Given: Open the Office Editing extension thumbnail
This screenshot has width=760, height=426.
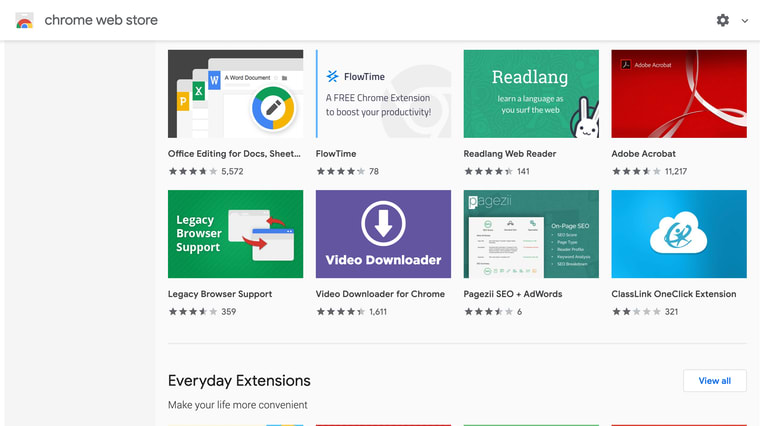Looking at the screenshot, I should coord(236,94).
